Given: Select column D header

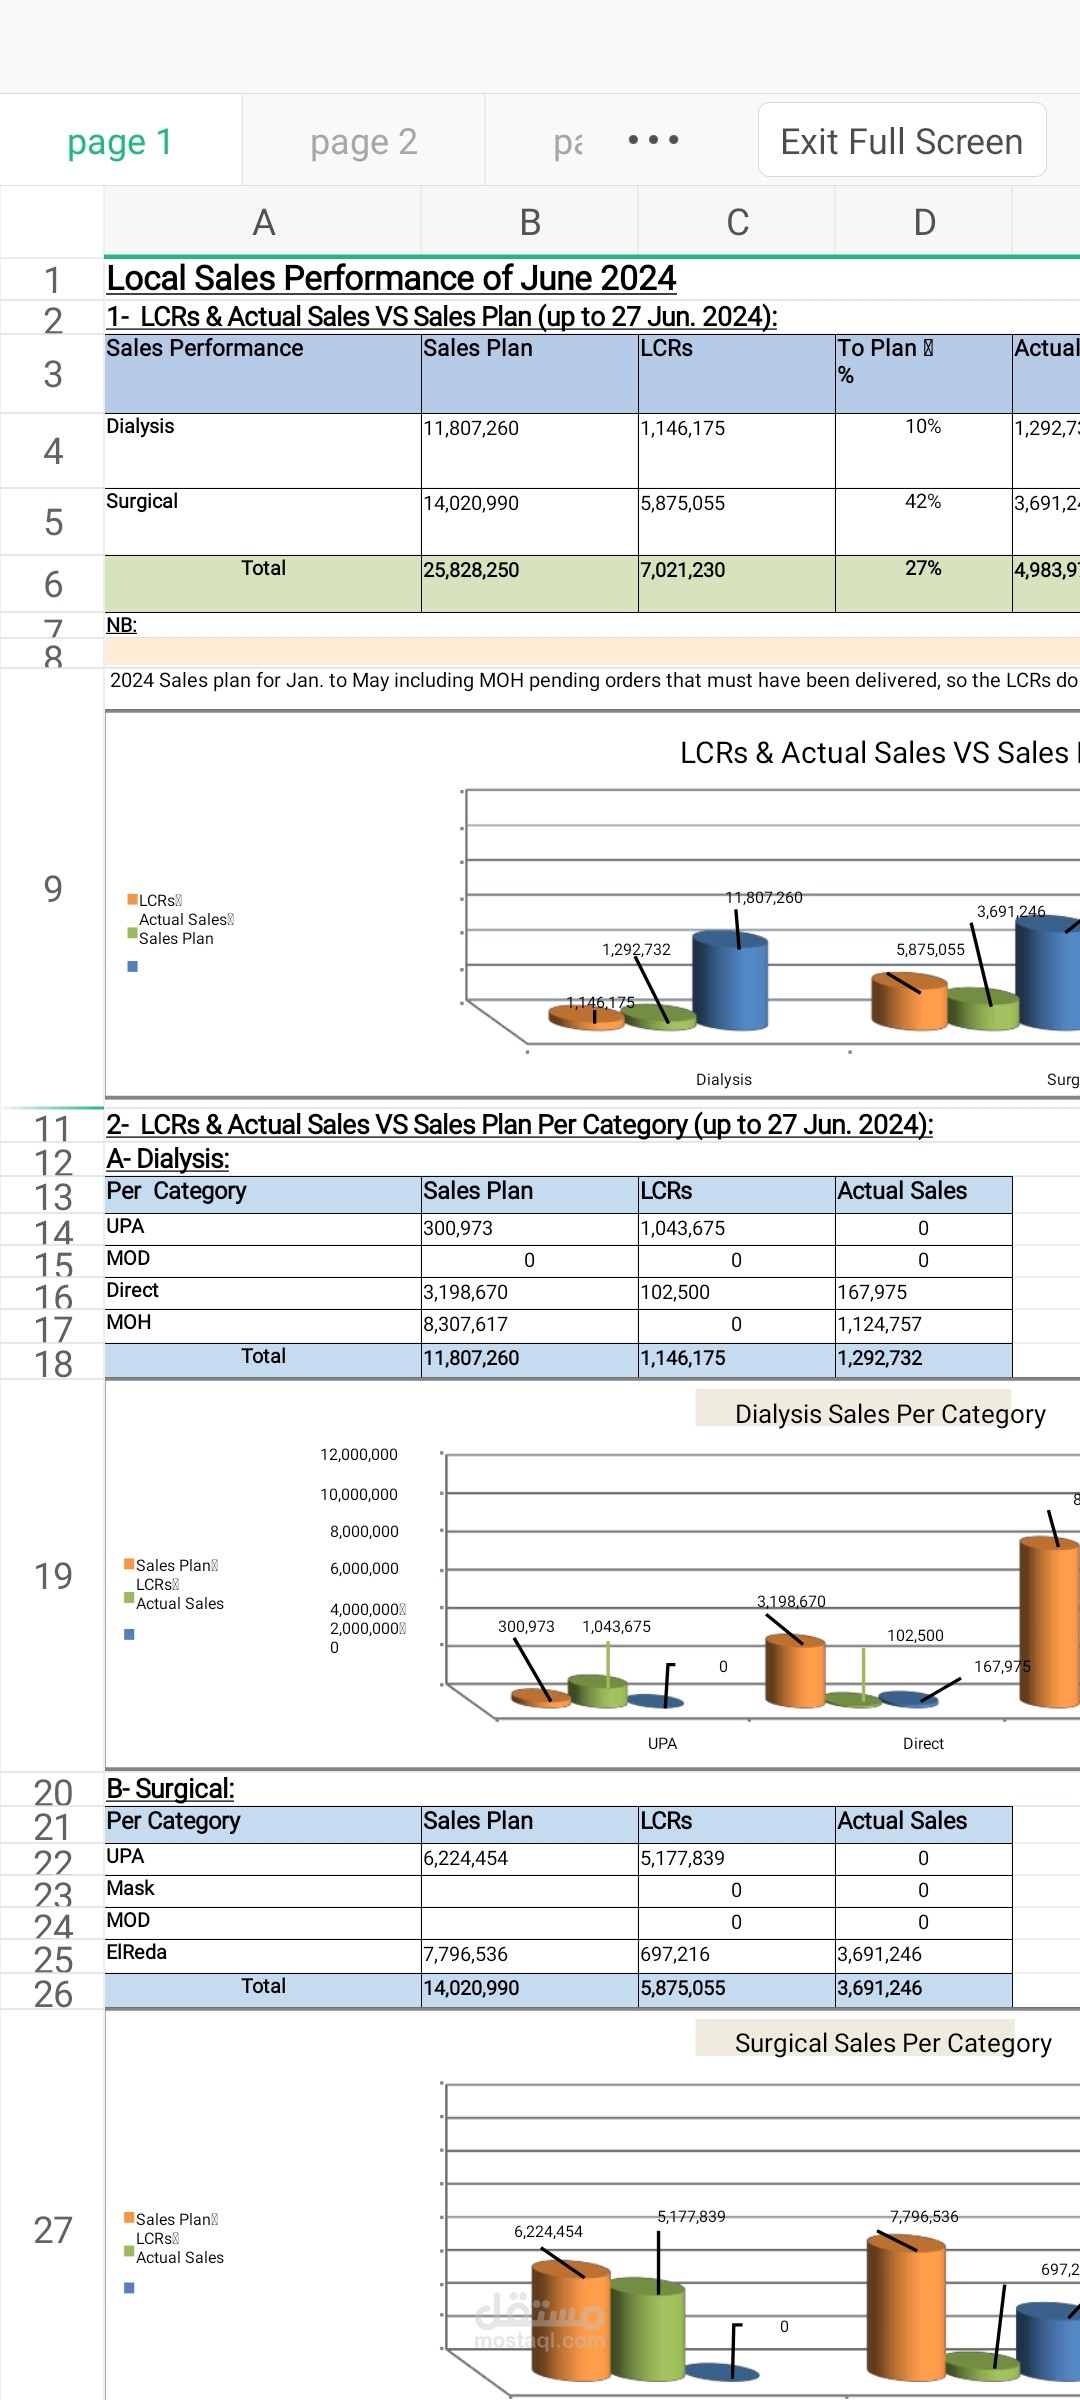Looking at the screenshot, I should pyautogui.click(x=924, y=222).
